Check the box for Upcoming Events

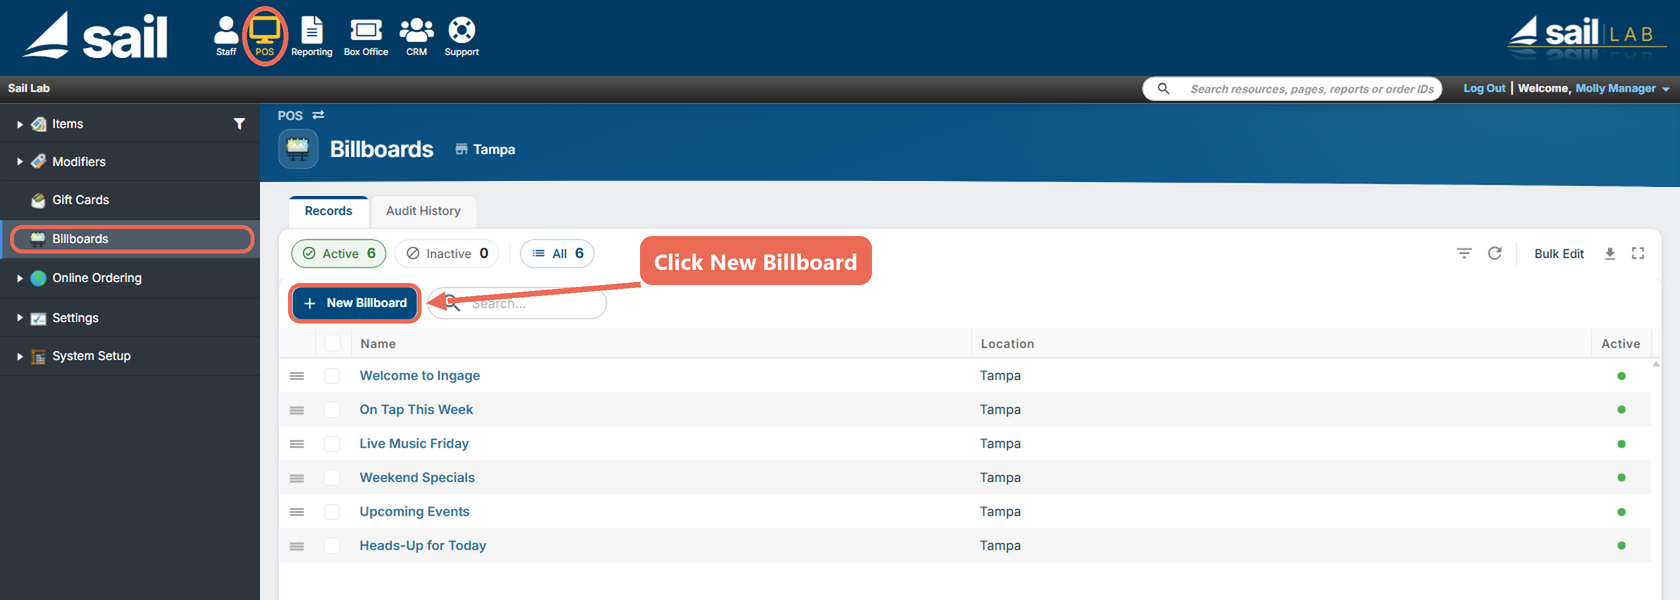[x=332, y=512]
